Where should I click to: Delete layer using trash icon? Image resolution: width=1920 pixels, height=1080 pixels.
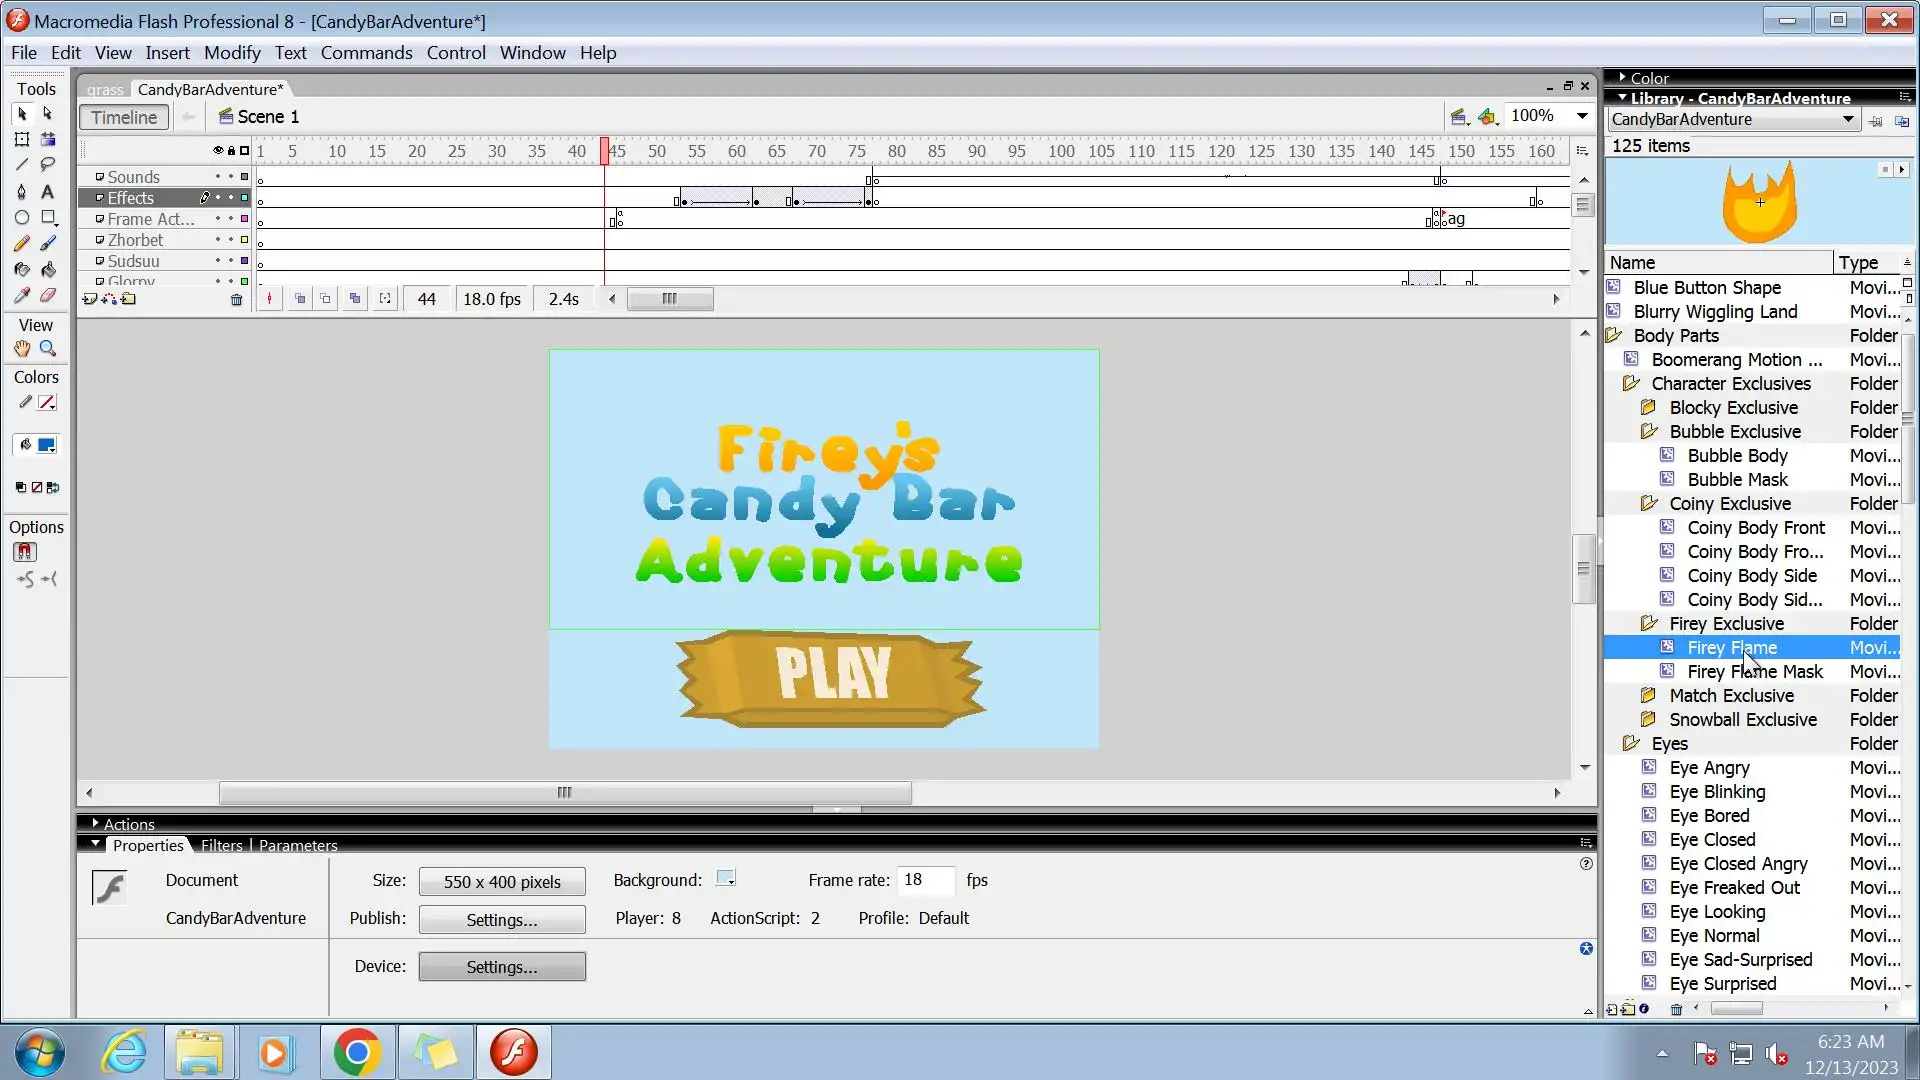[x=236, y=299]
